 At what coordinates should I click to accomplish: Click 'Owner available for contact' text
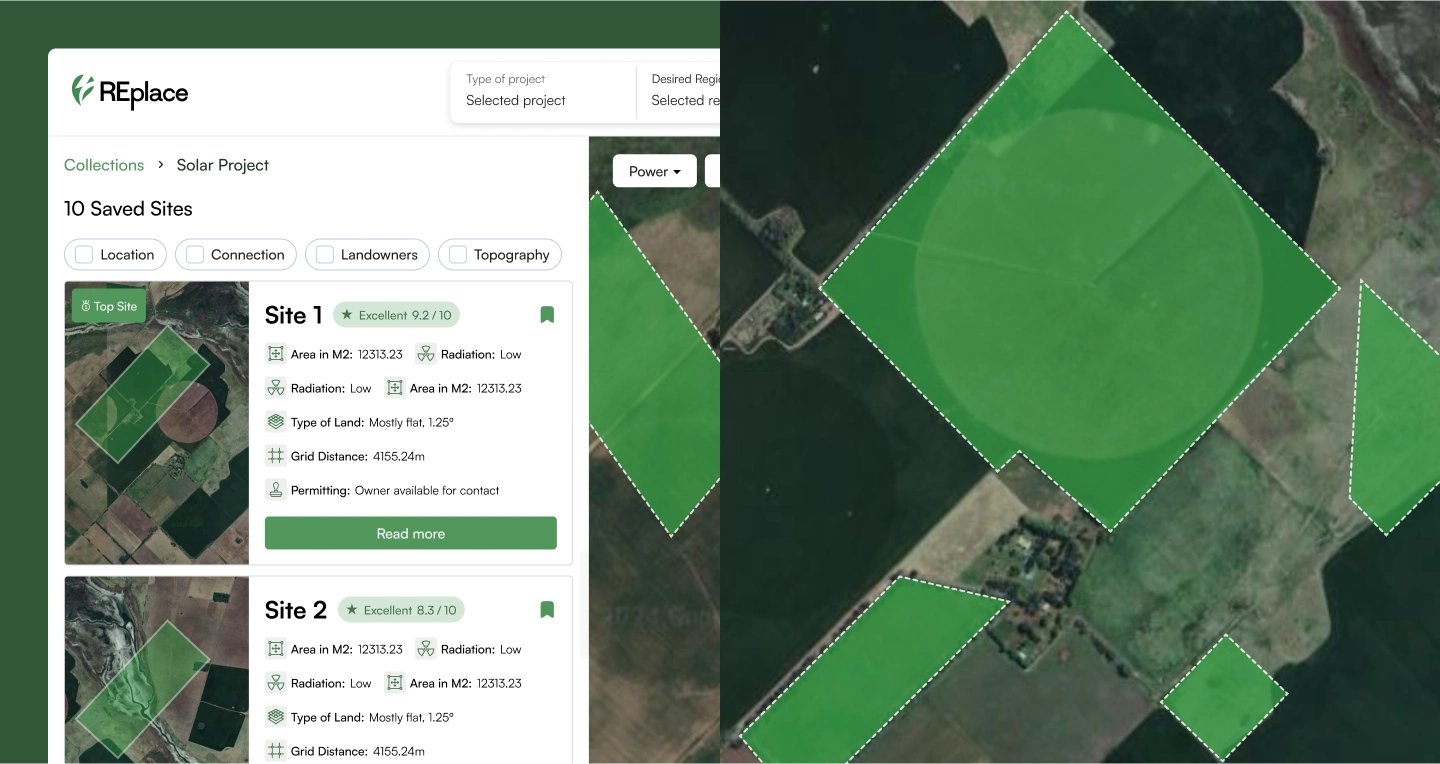click(427, 490)
